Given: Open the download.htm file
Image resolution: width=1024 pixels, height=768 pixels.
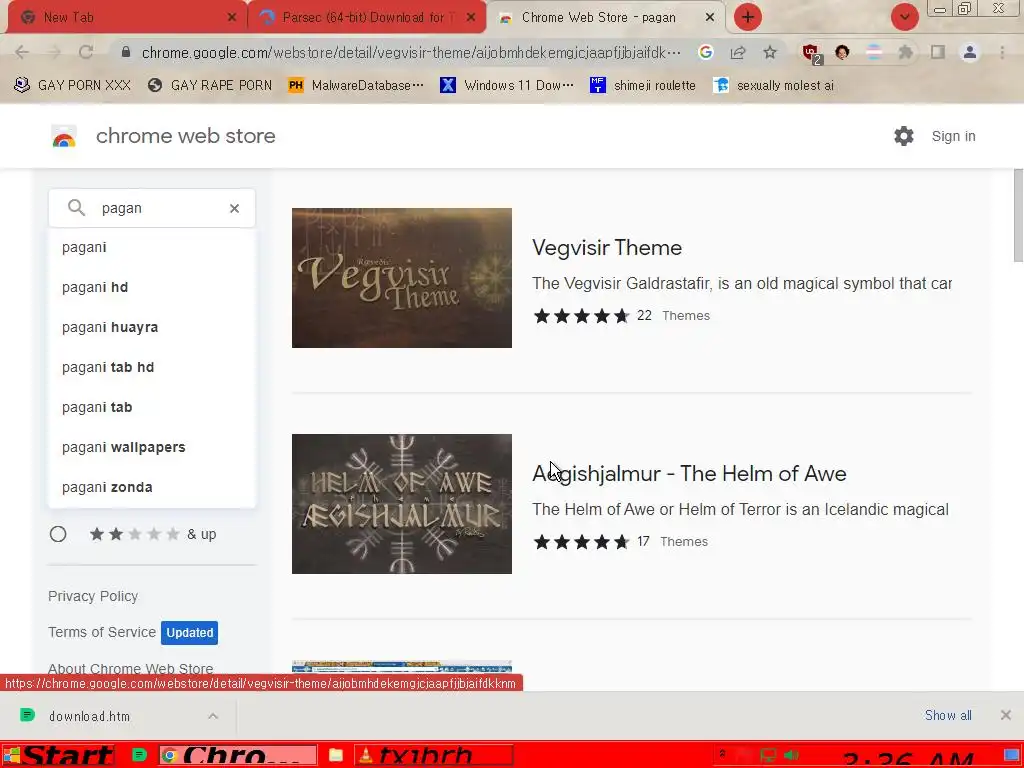Looking at the screenshot, I should (x=89, y=716).
